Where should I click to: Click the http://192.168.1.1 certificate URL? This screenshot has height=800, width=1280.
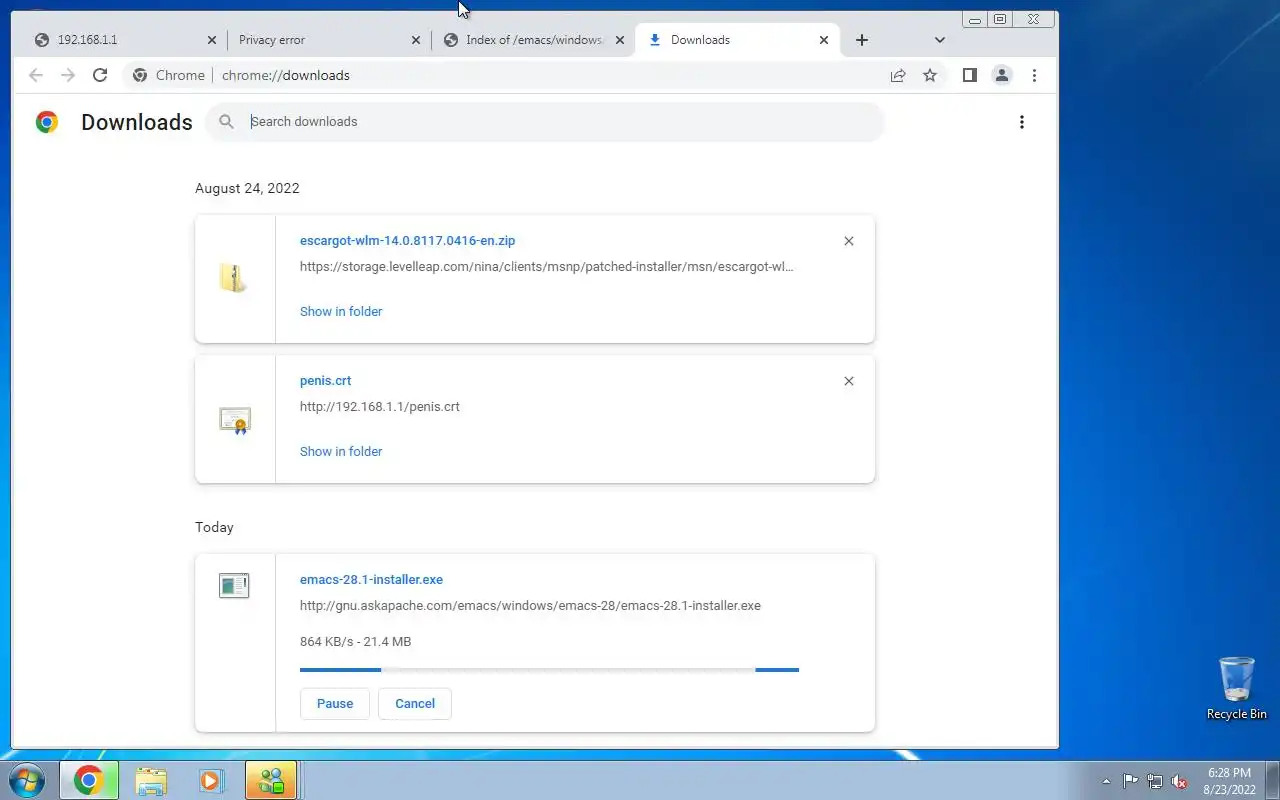(x=380, y=407)
